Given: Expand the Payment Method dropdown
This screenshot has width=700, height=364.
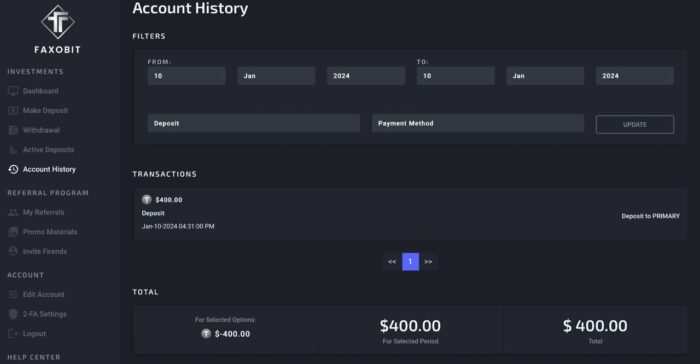Looking at the screenshot, I should click(478, 123).
